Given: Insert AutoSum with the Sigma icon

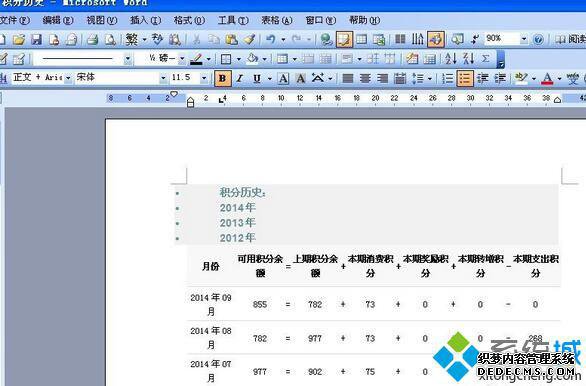Looking at the screenshot, I should 485,59.
